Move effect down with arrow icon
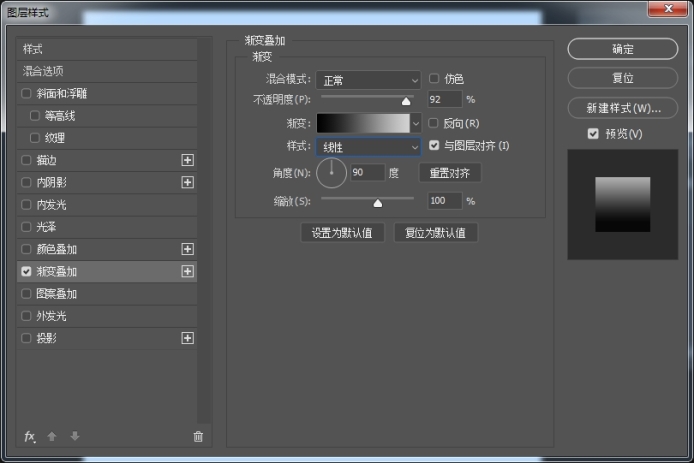This screenshot has height=463, width=694. (75, 436)
